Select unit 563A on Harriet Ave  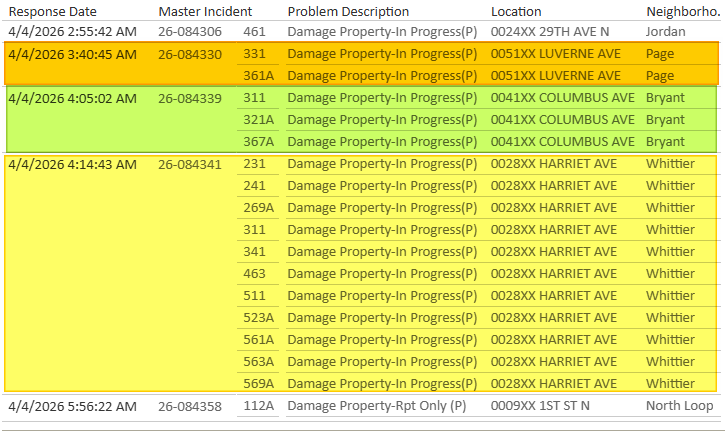point(258,361)
